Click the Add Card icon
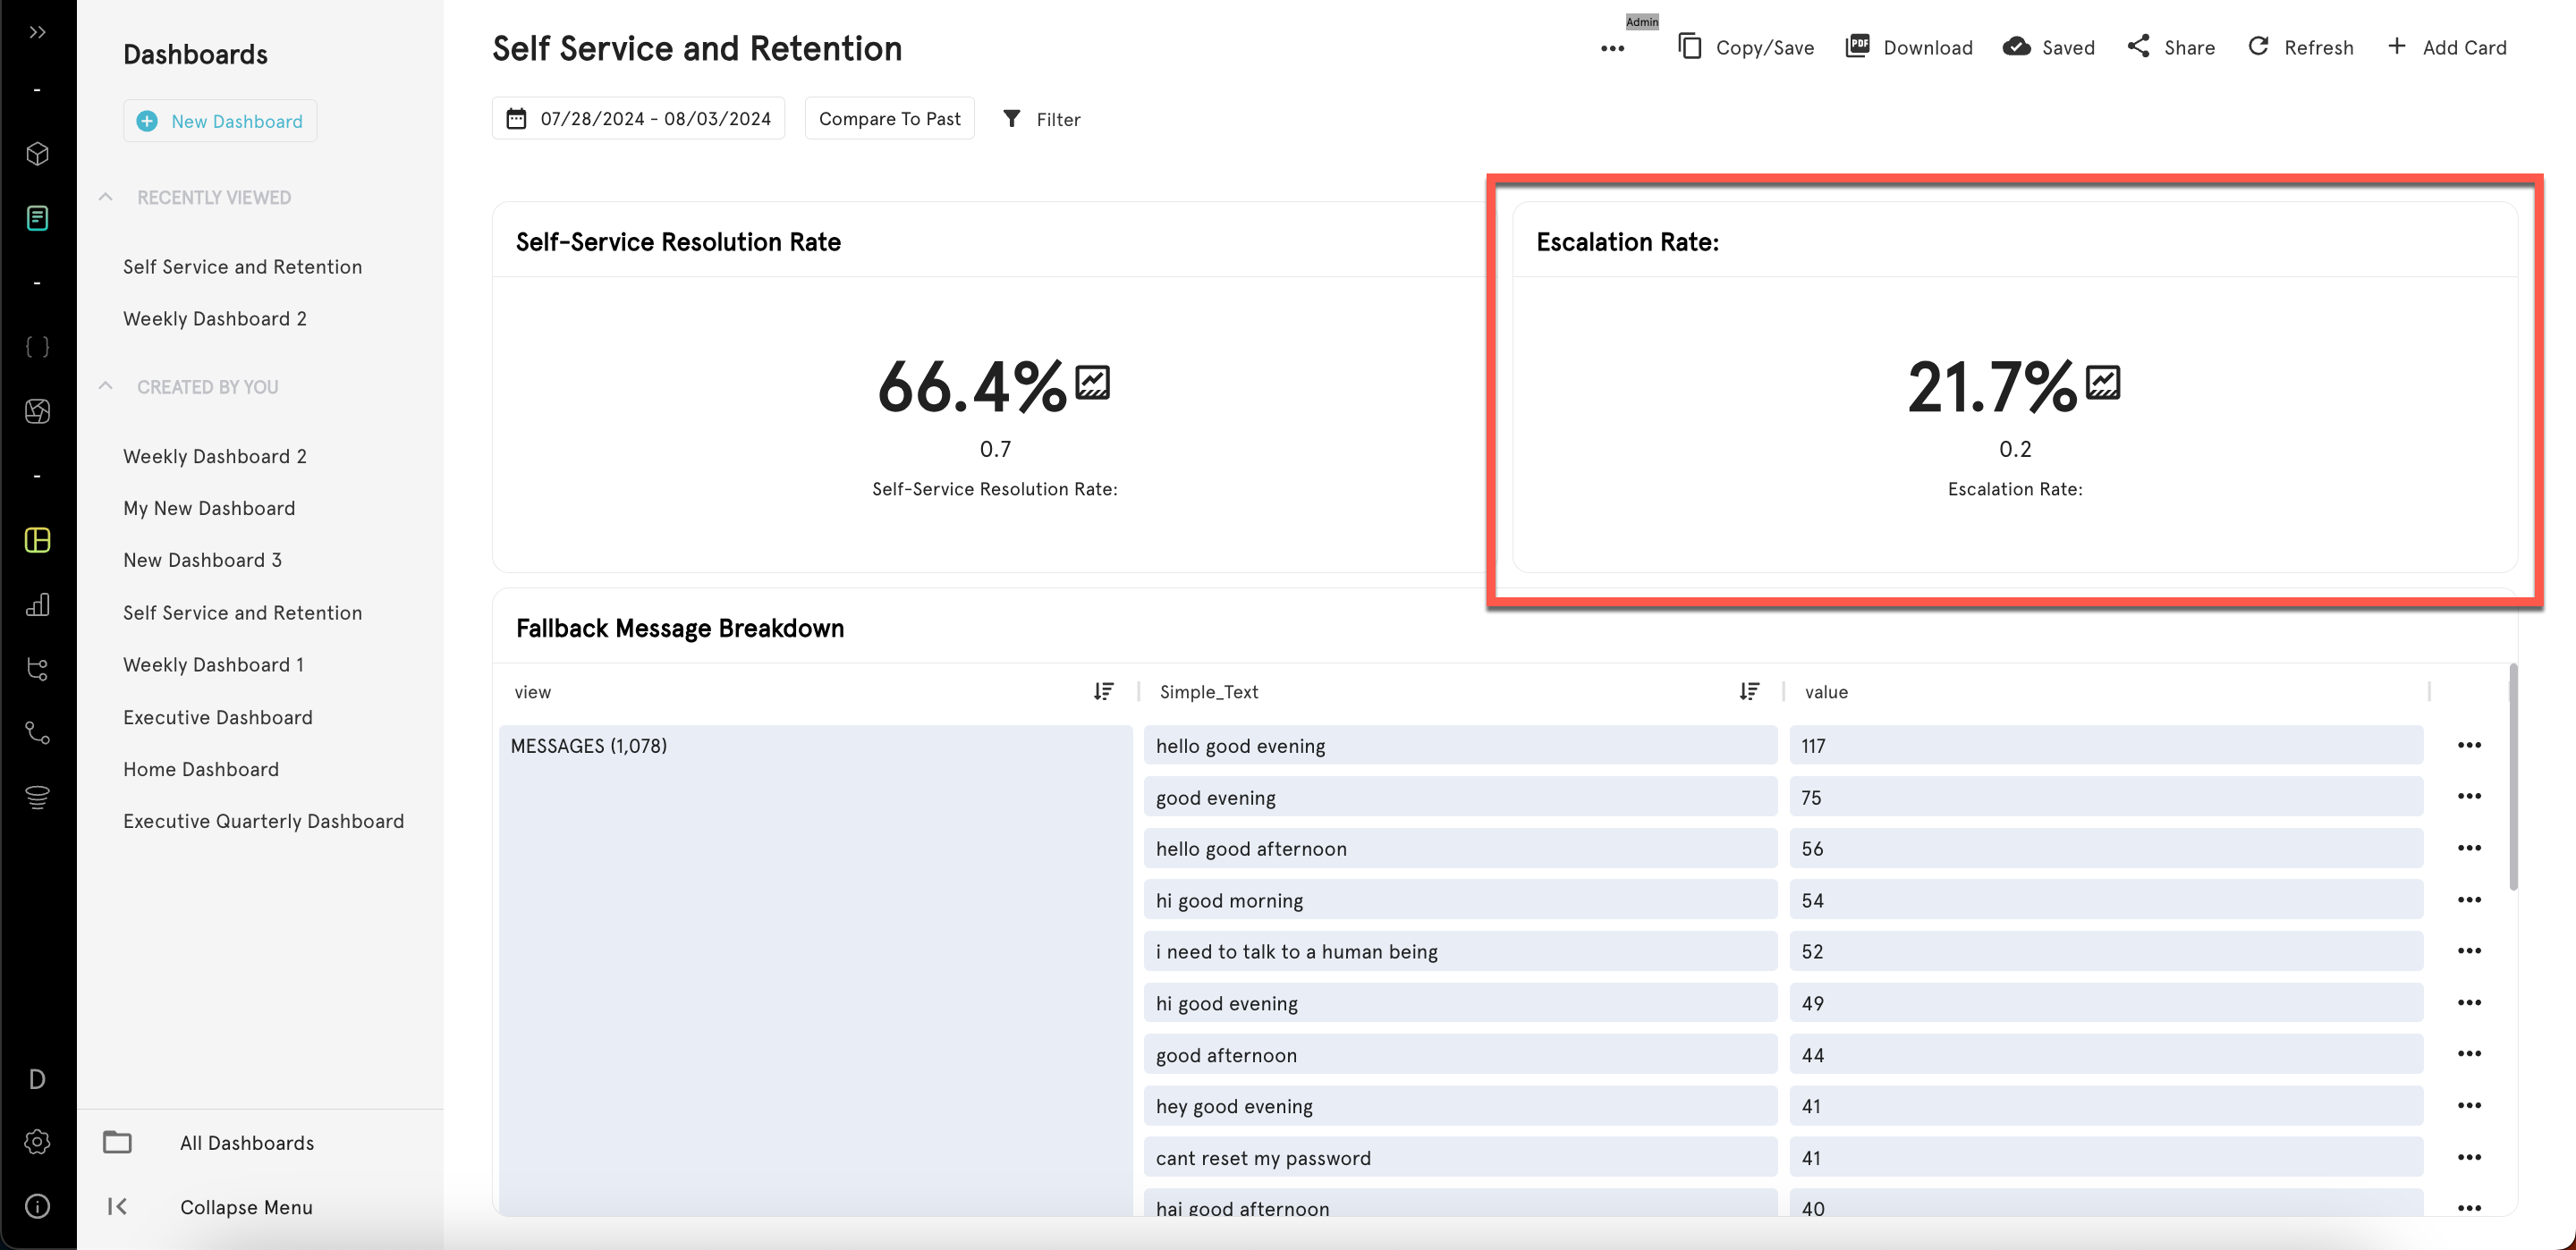The width and height of the screenshot is (2576, 1250). click(x=2397, y=47)
